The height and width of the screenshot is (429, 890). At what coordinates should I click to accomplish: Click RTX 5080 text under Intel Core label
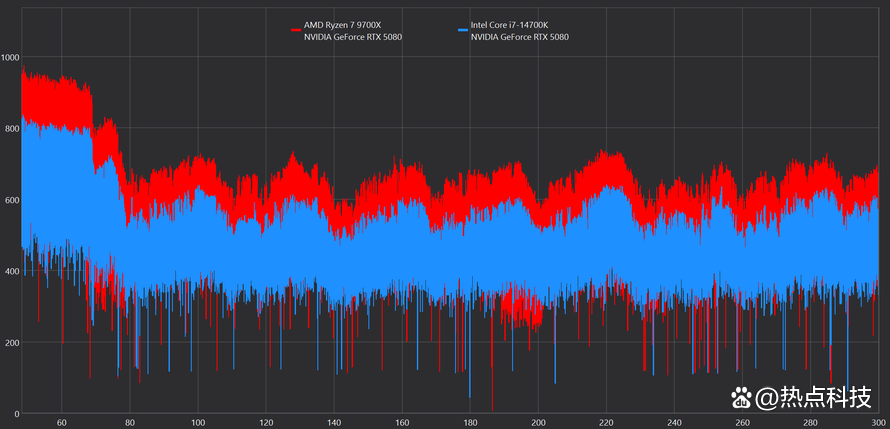coord(520,37)
